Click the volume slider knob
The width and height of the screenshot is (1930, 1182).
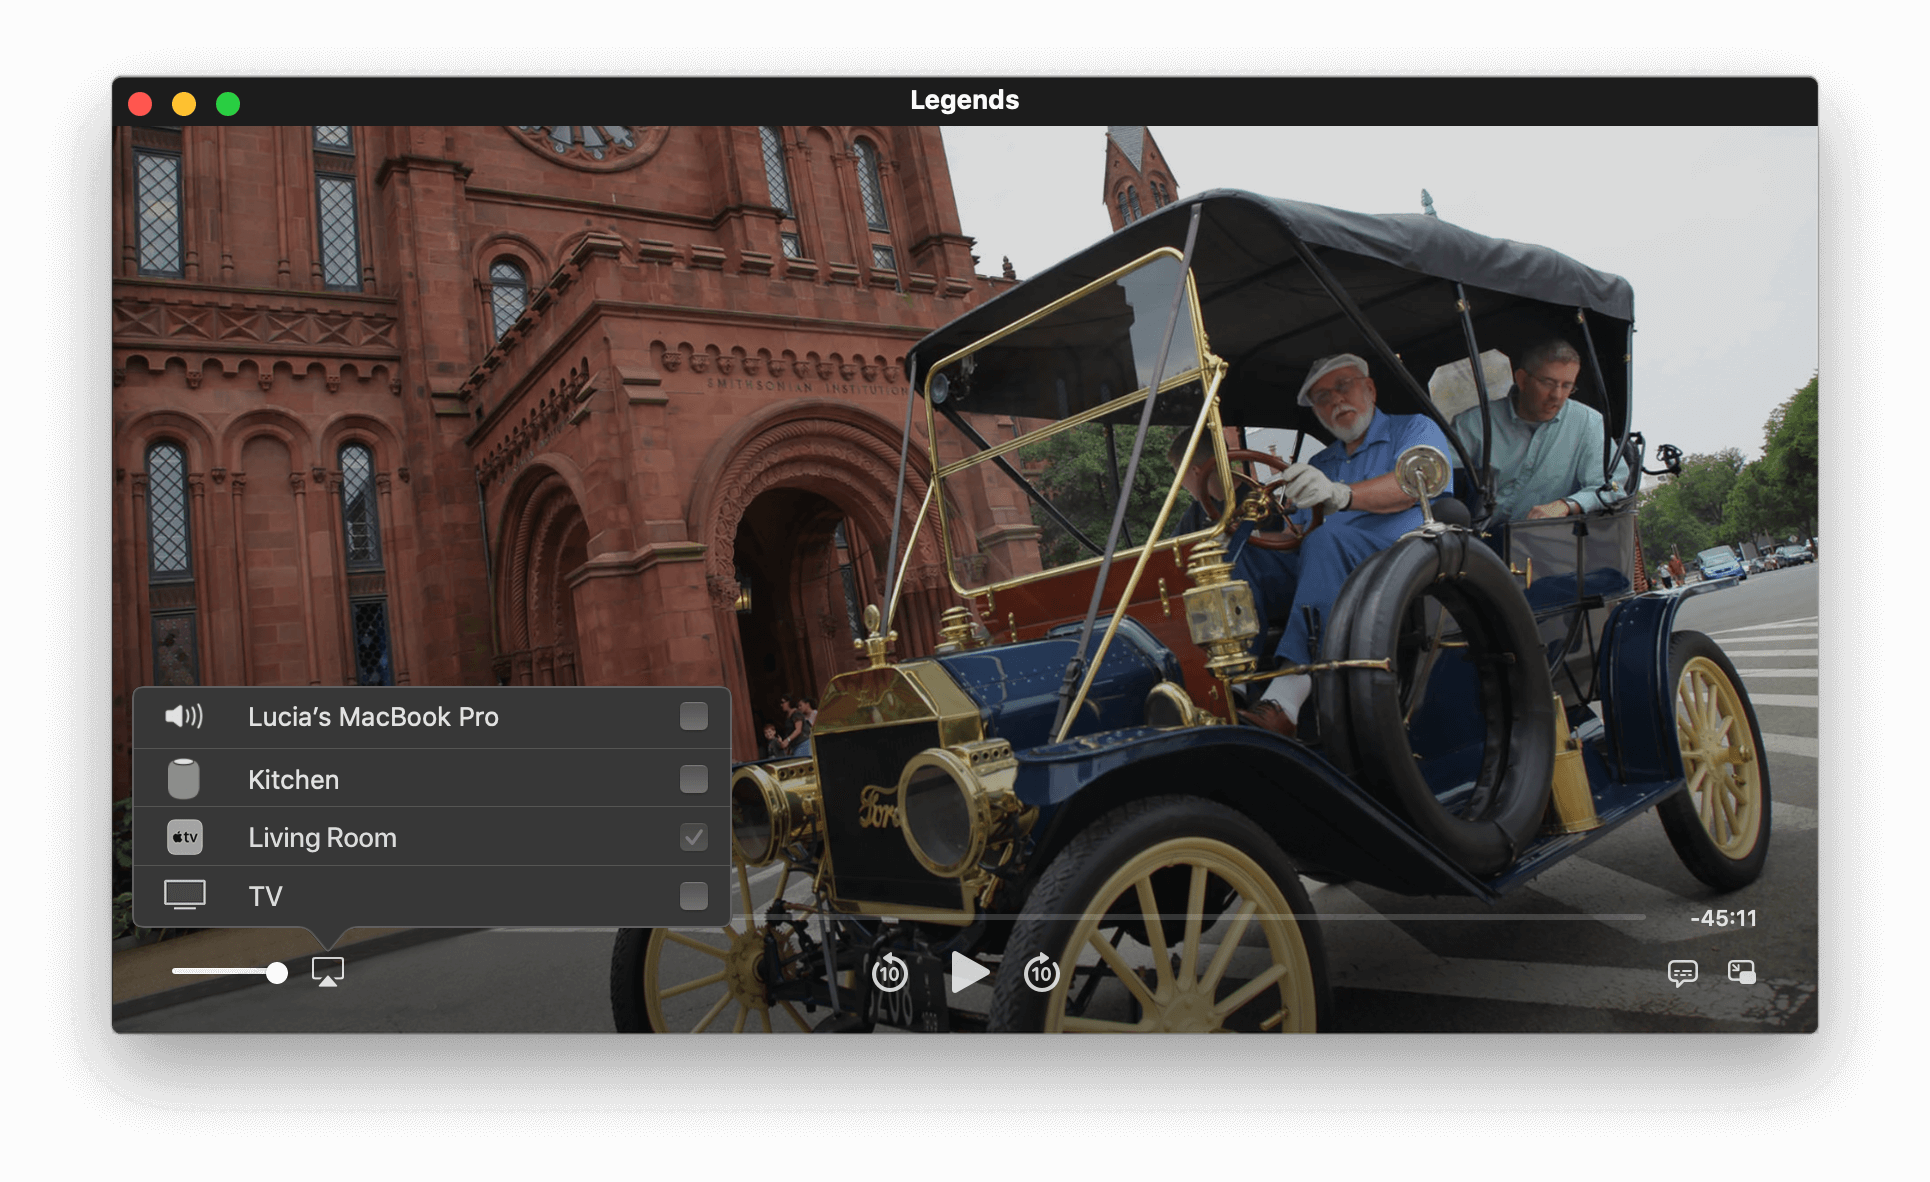click(277, 972)
